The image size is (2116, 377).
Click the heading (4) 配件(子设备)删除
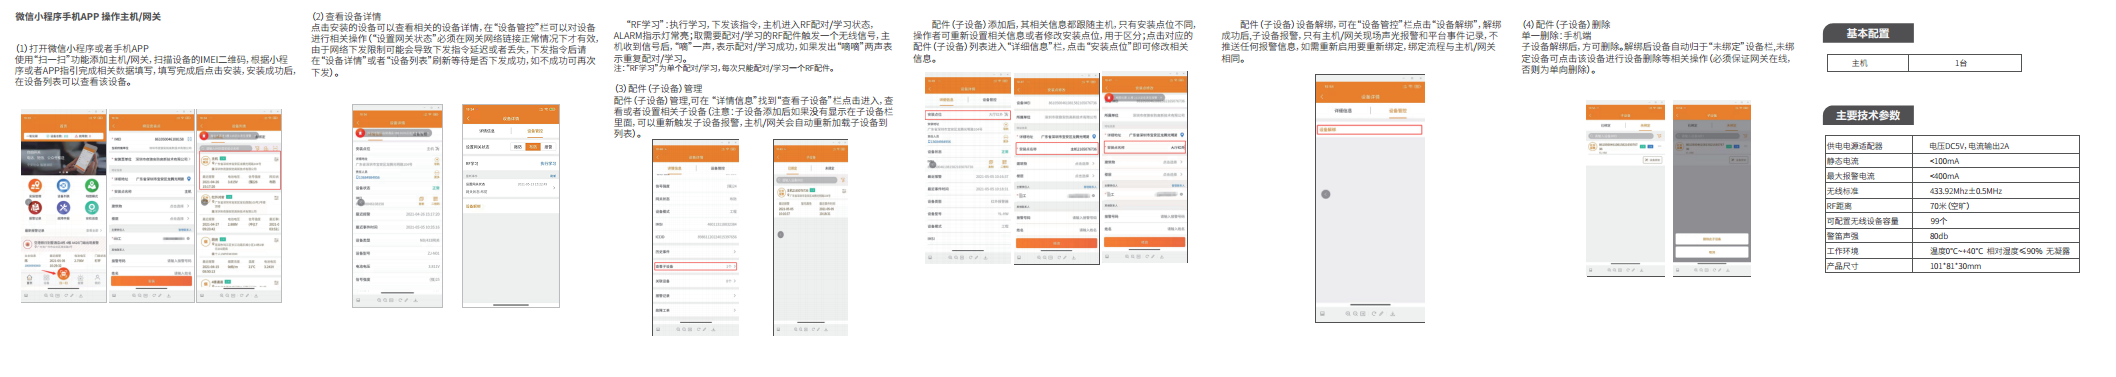(1566, 24)
